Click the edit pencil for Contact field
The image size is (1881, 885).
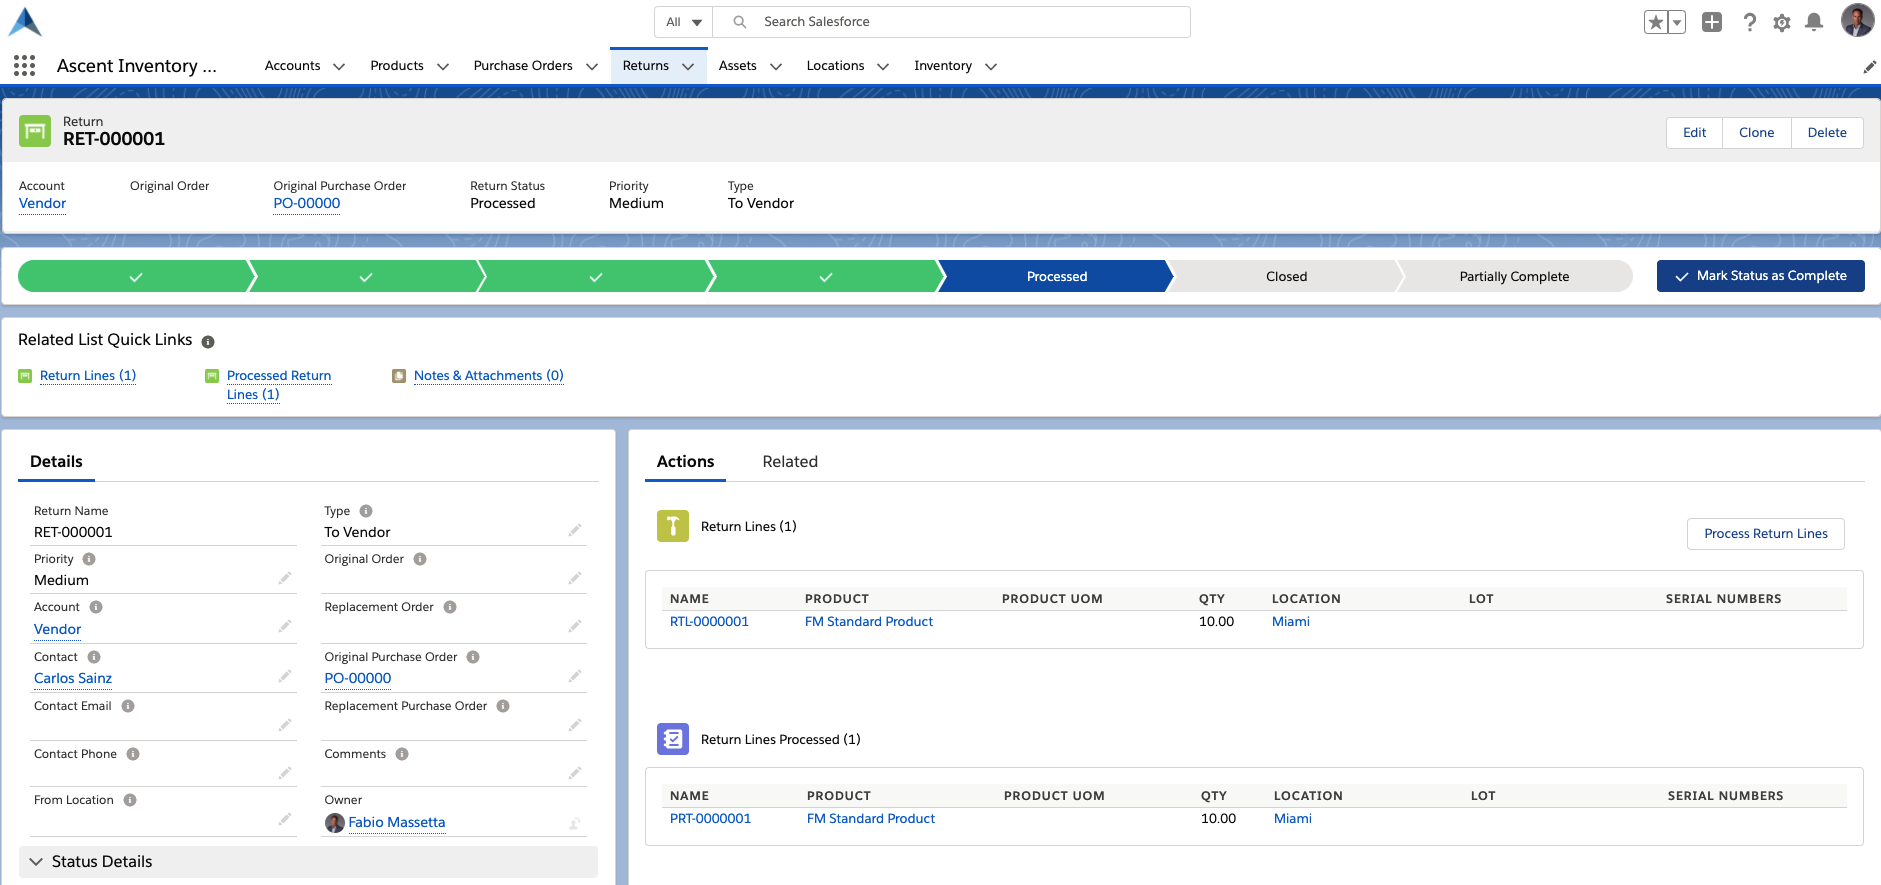click(285, 676)
